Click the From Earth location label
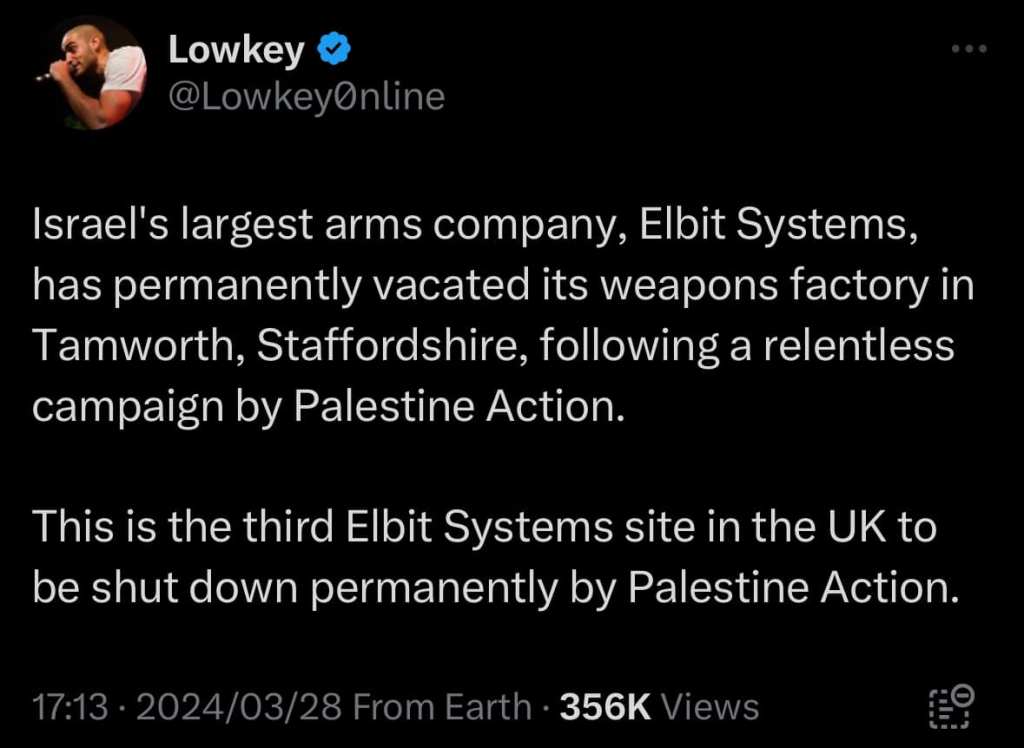The image size is (1024, 748). point(442,707)
